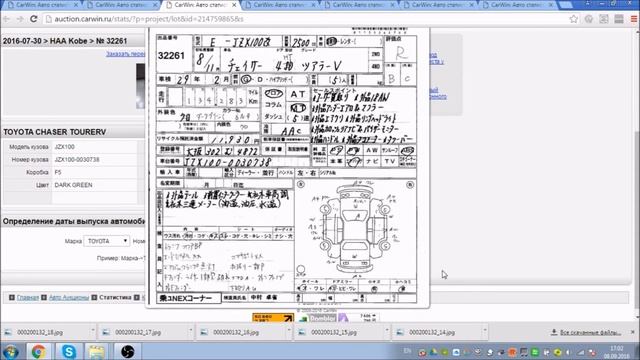Open downloaded file 000200132_18.jpg
640x360 pixels.
pos(40,332)
